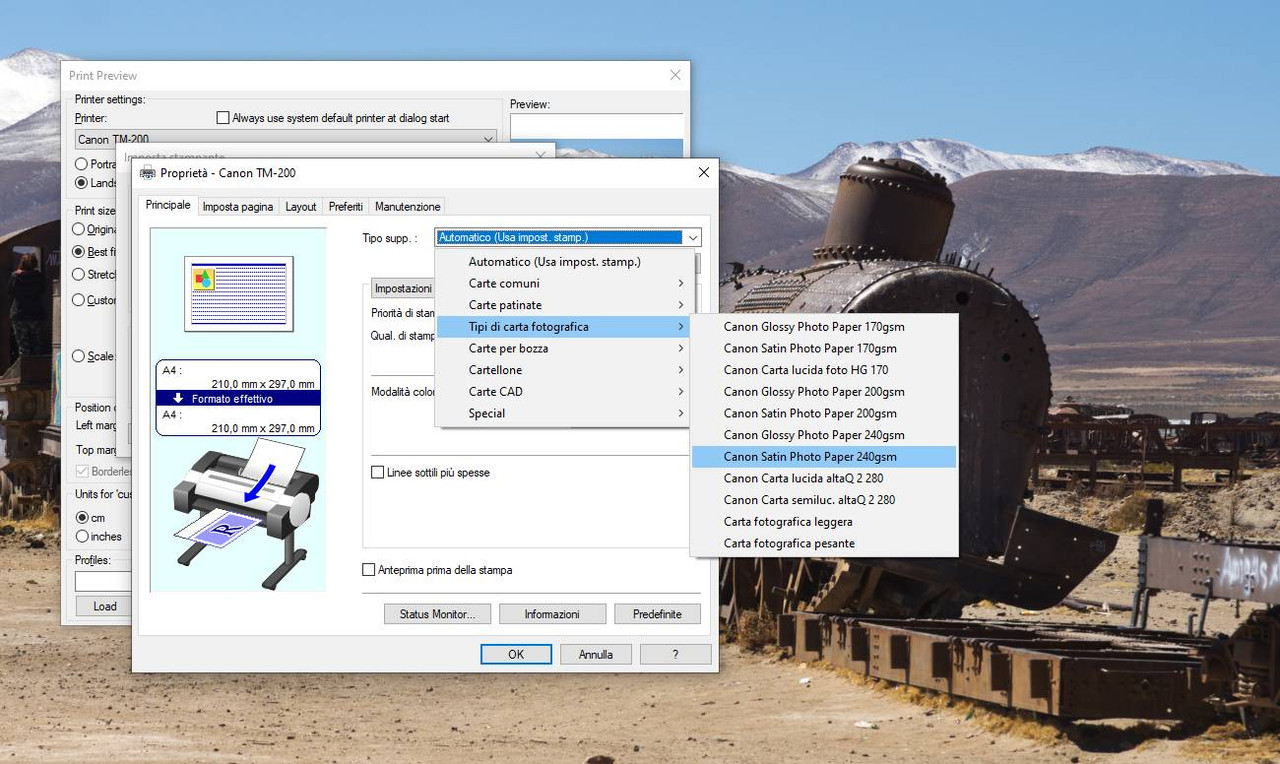Choose Canon Glossy Photo Paper 200gsm
Image resolution: width=1280 pixels, height=764 pixels.
pos(824,392)
